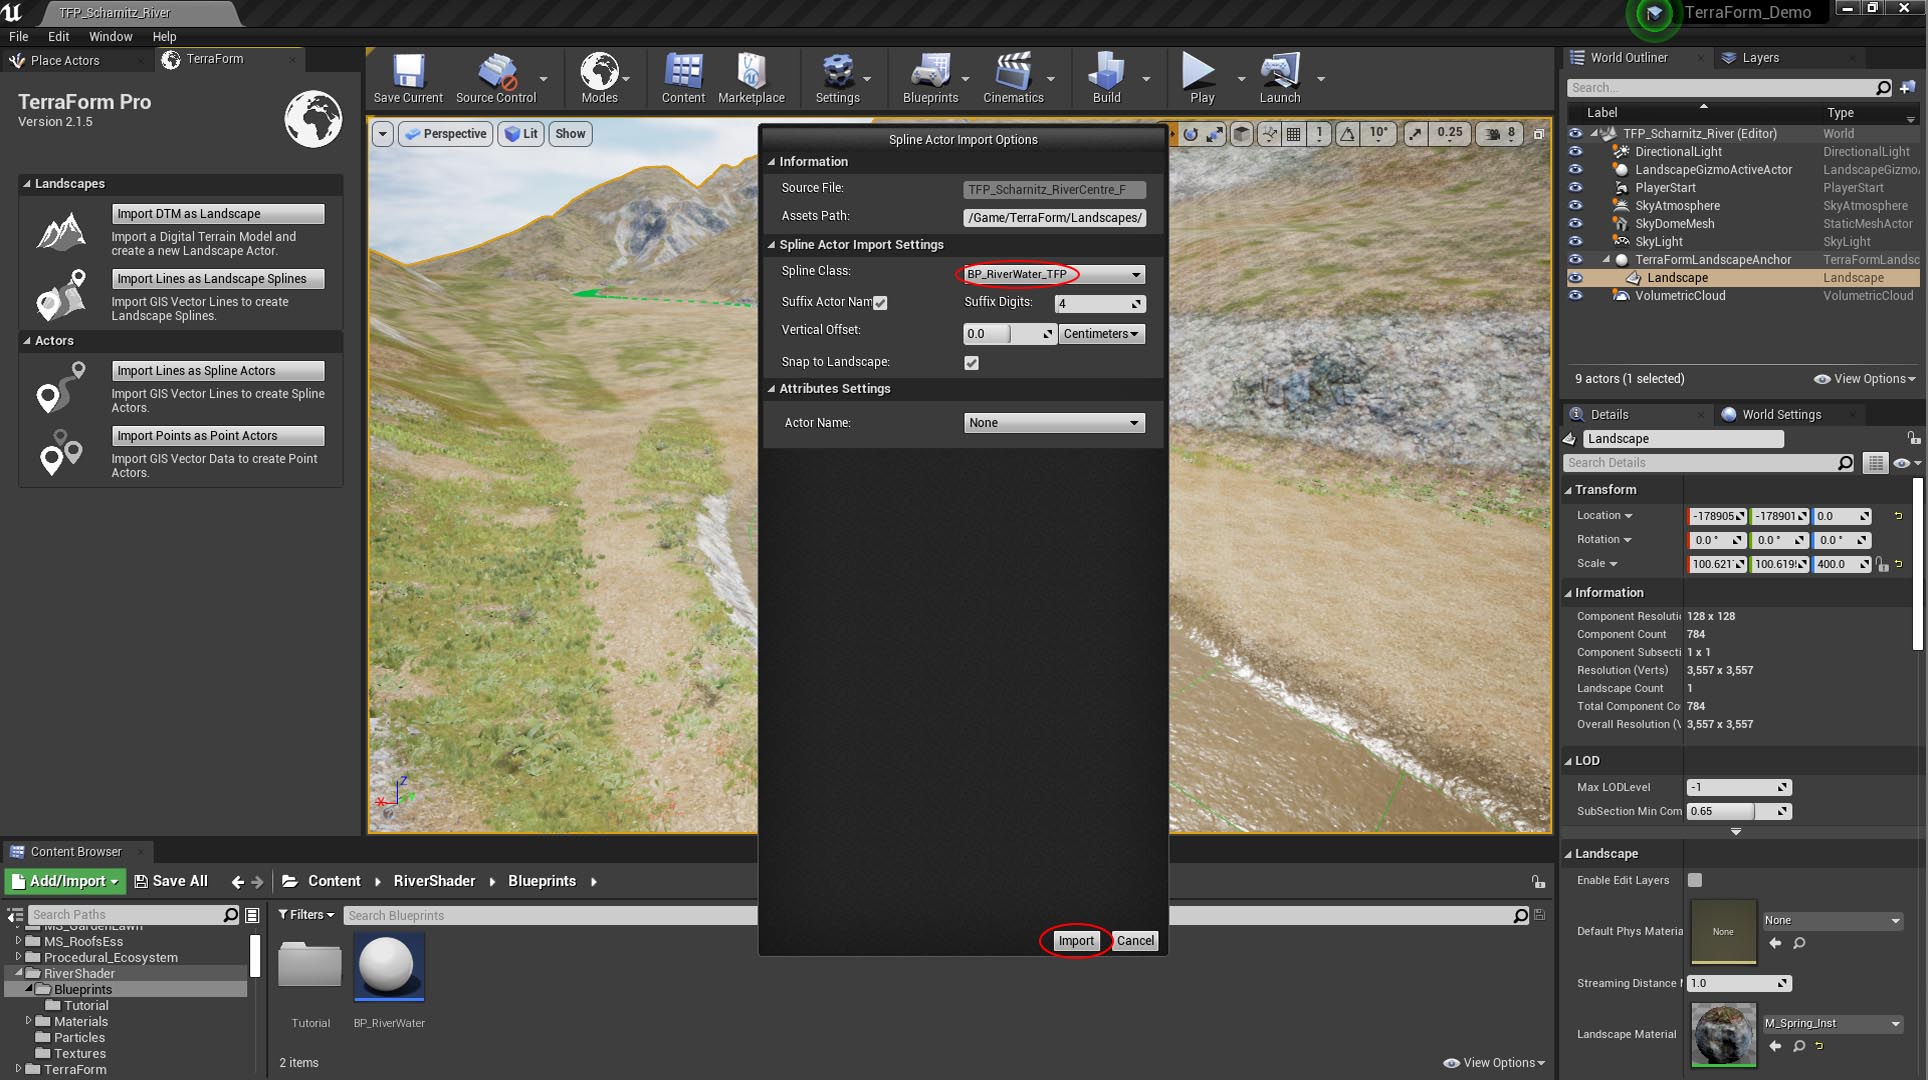
Task: Uncheck the Snap to Landscape checkbox
Action: pyautogui.click(x=971, y=363)
